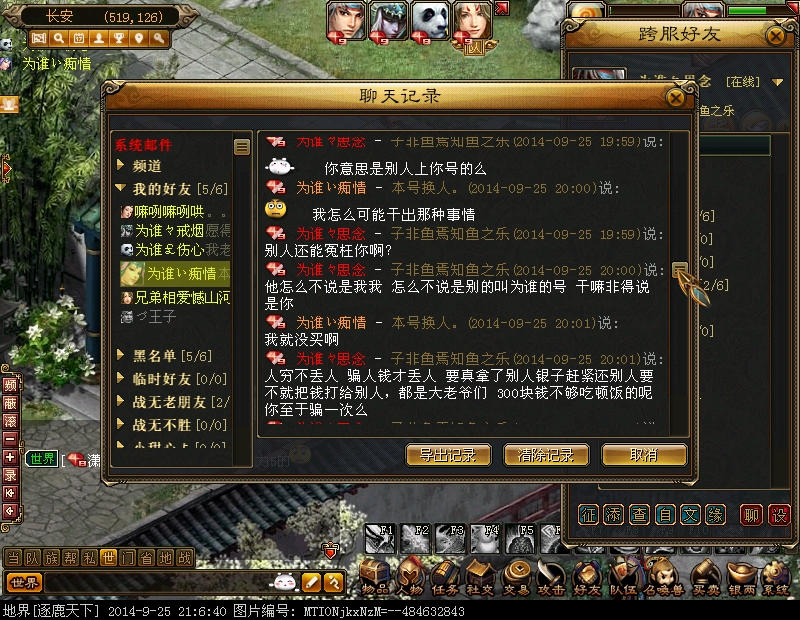The height and width of the screenshot is (620, 800).
Task: Toggle the 帮 guild channel filter
Action: pyautogui.click(x=70, y=558)
